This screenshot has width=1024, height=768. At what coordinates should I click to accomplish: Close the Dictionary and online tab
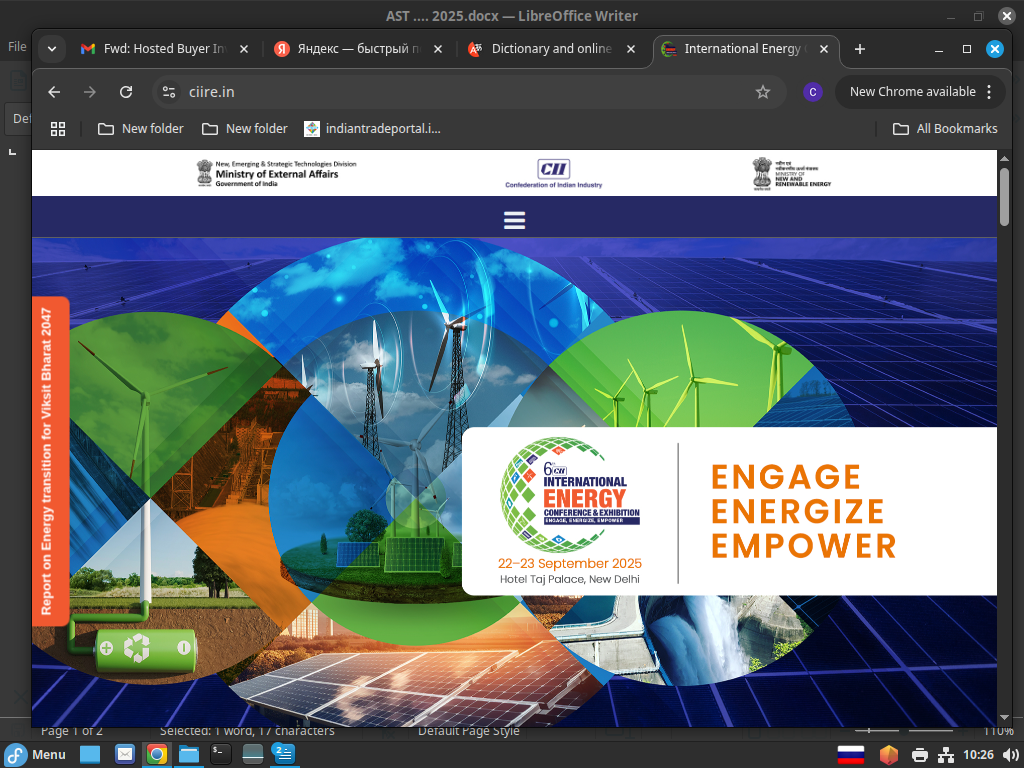click(x=631, y=49)
